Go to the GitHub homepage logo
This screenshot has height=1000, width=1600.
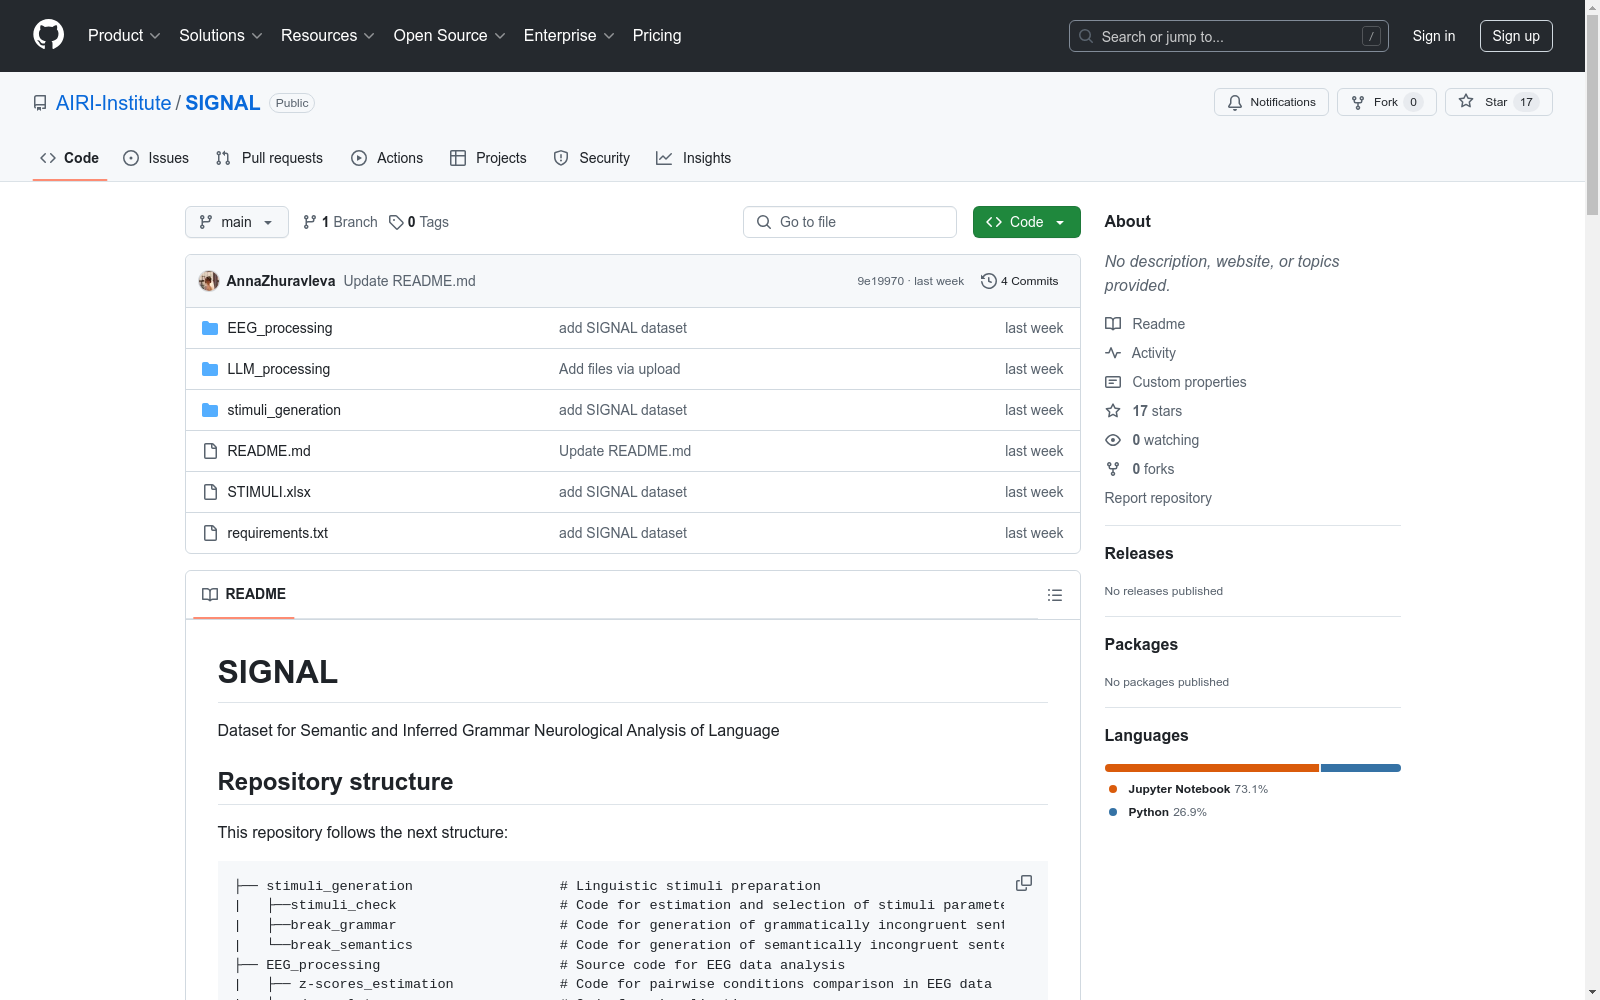pyautogui.click(x=48, y=35)
